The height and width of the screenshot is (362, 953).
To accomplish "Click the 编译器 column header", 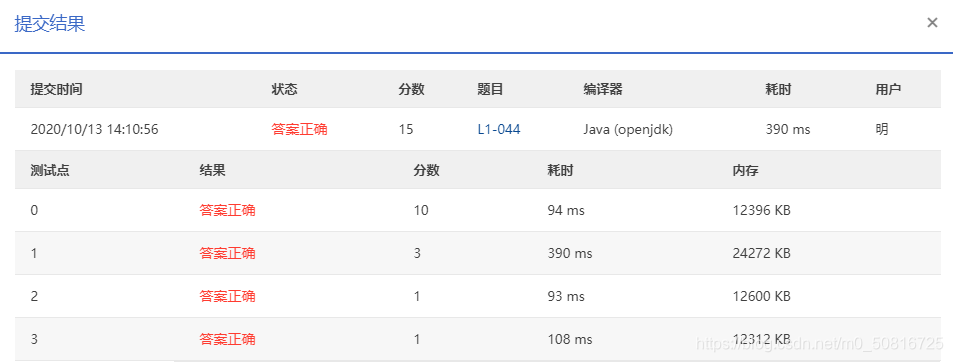I will tap(603, 89).
